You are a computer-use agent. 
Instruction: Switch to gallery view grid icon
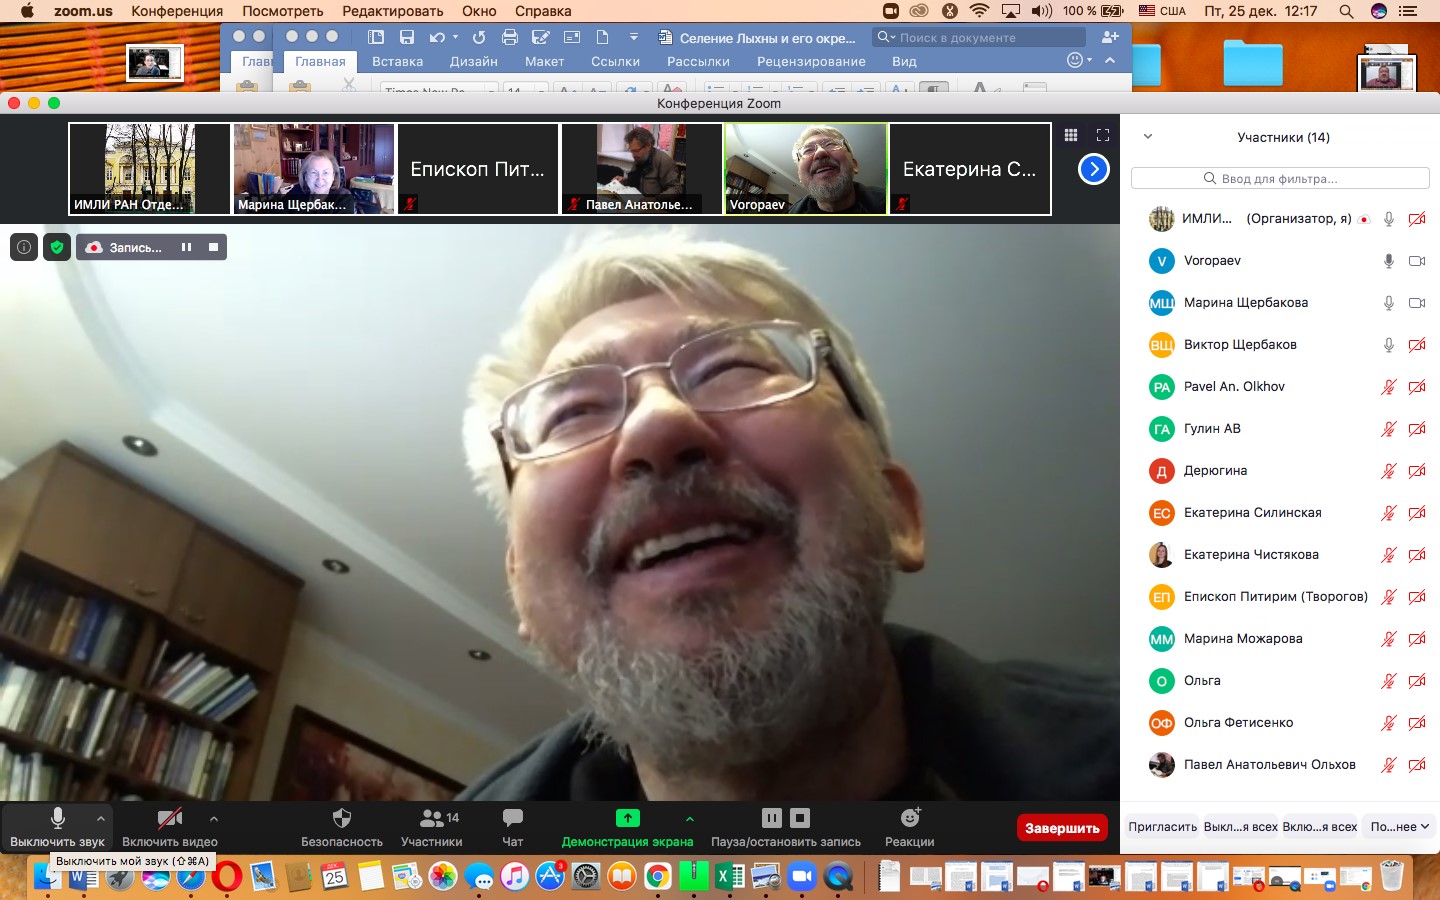(1071, 135)
